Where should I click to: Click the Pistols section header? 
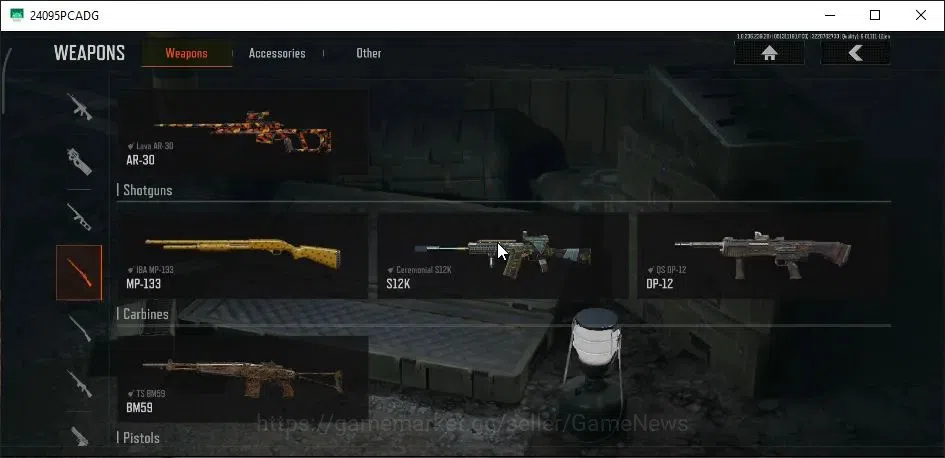click(x=141, y=438)
